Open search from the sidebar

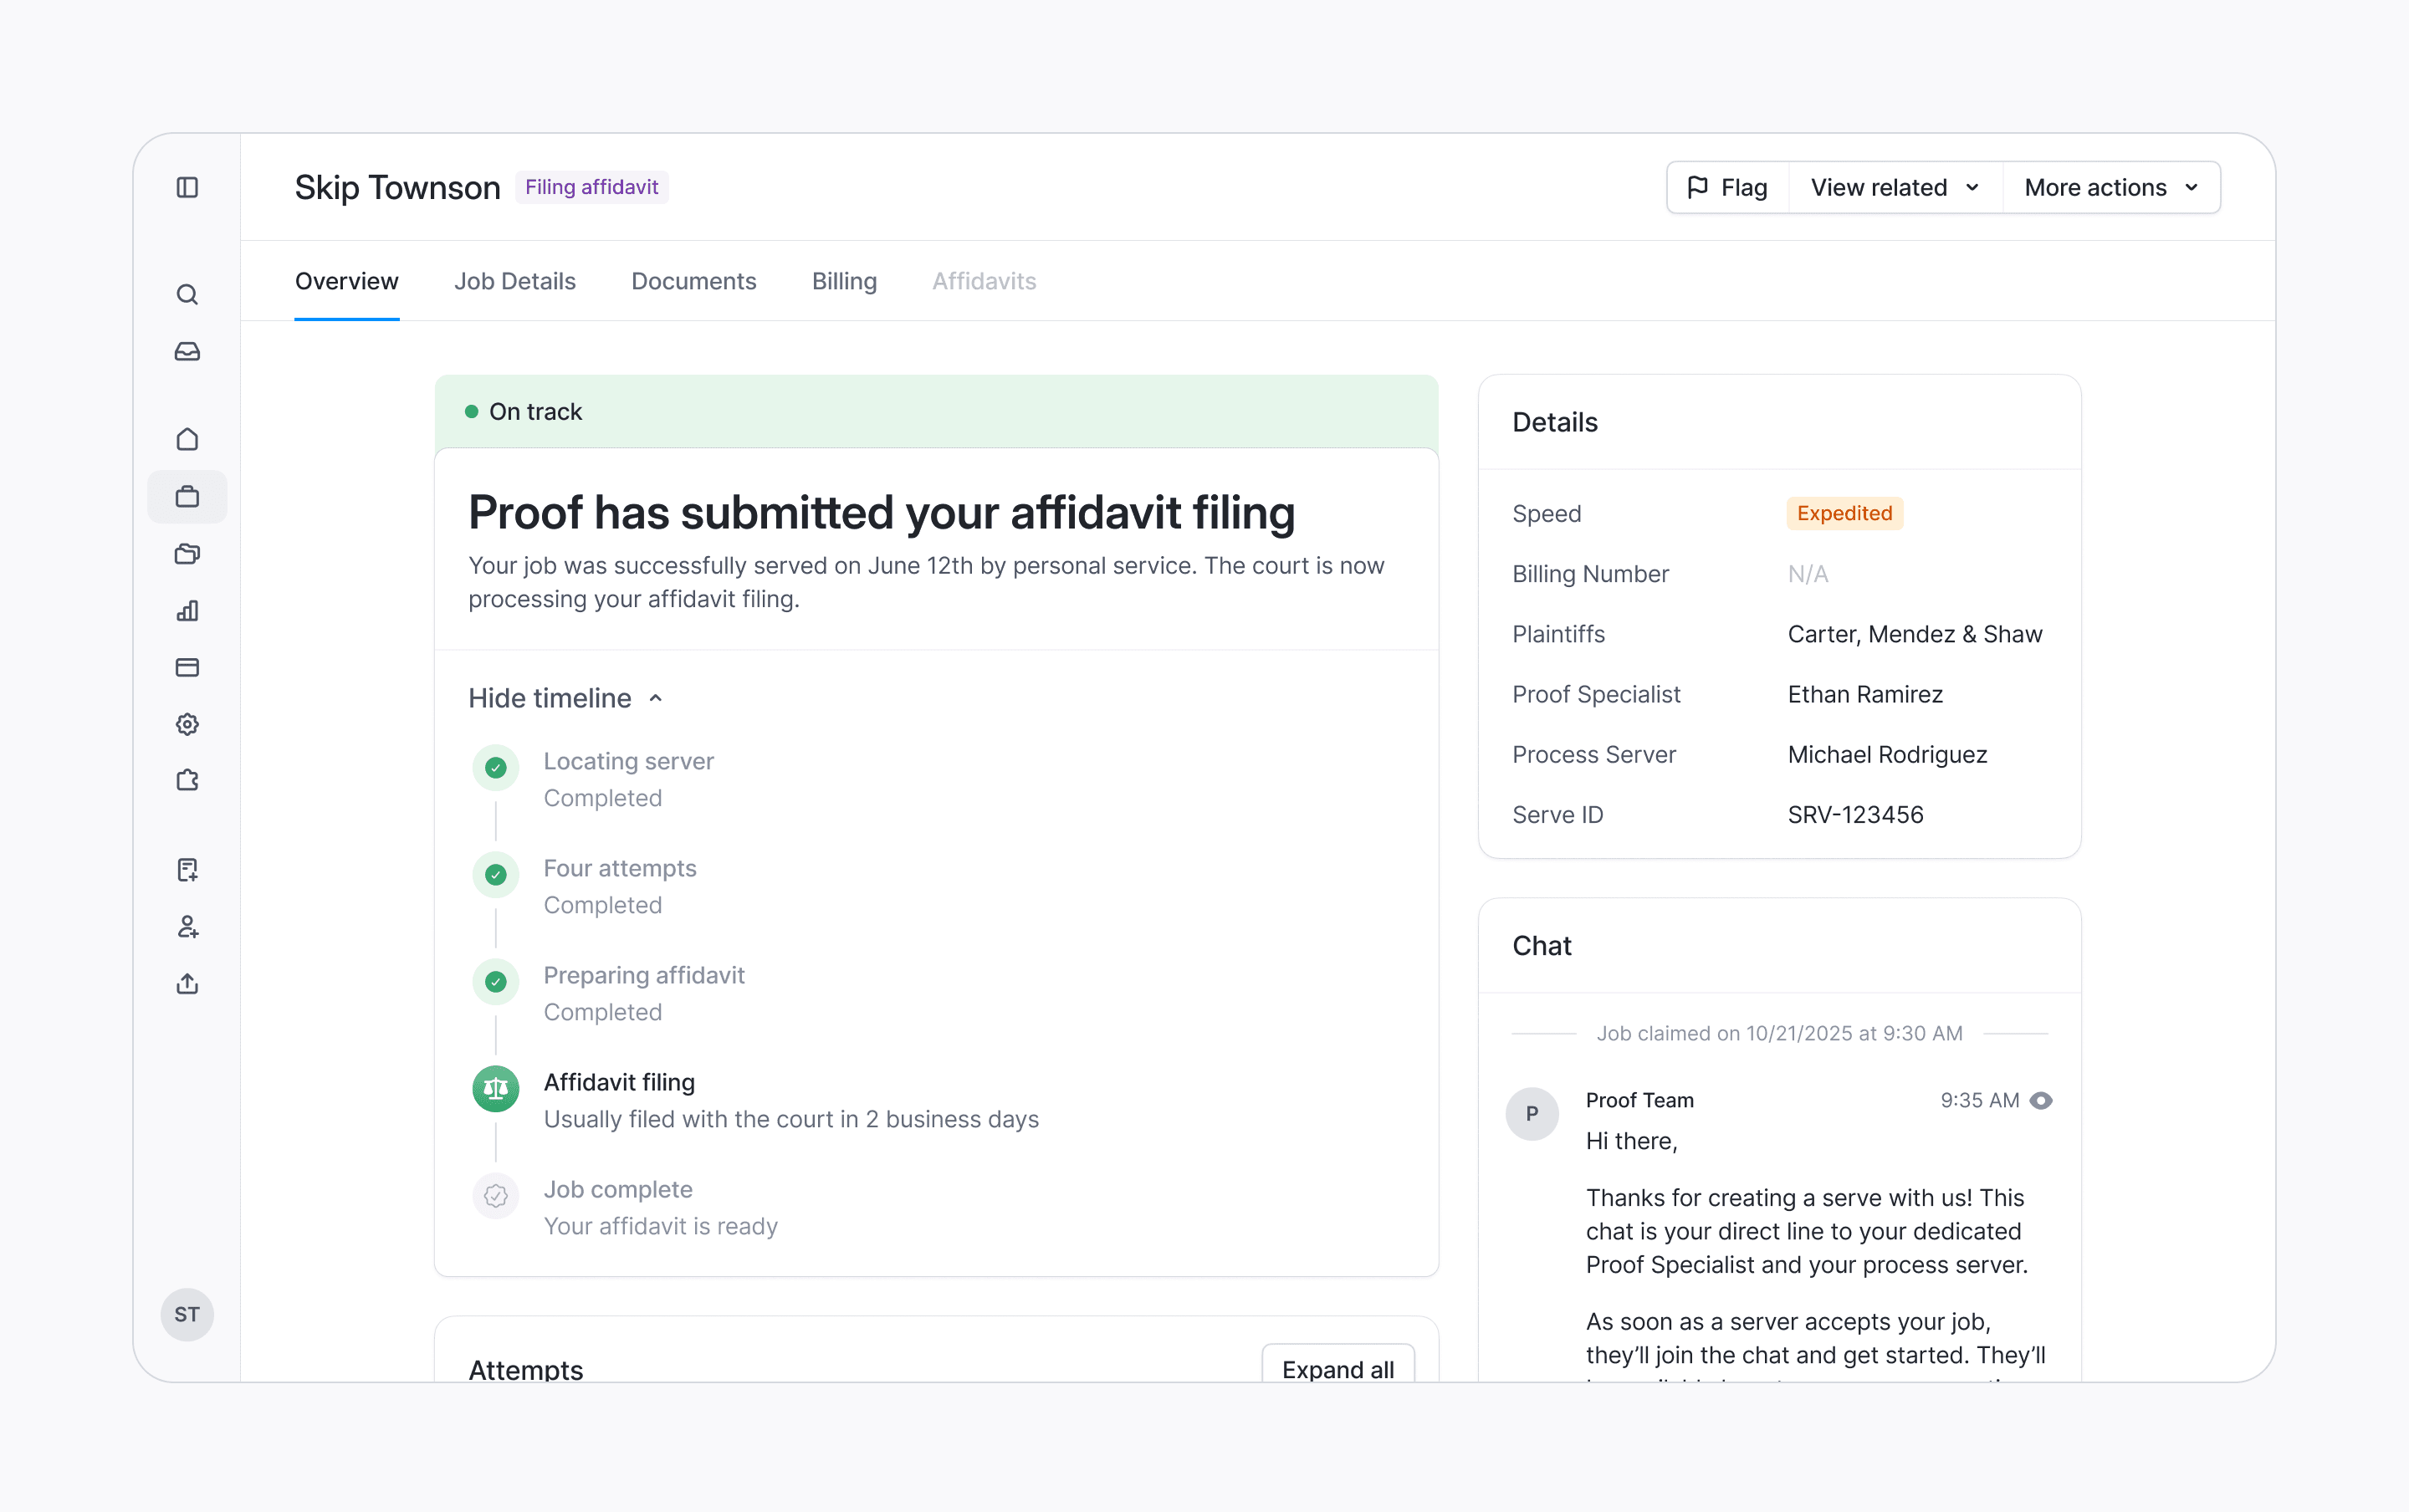[x=187, y=294]
